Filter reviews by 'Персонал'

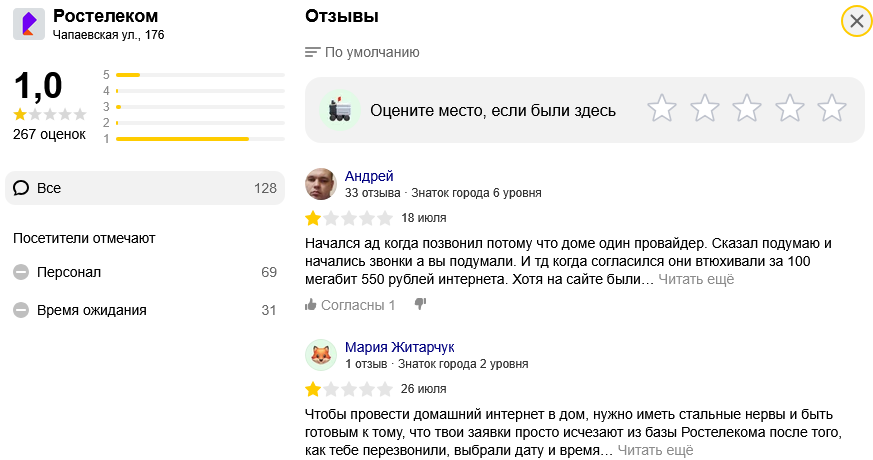(x=145, y=272)
